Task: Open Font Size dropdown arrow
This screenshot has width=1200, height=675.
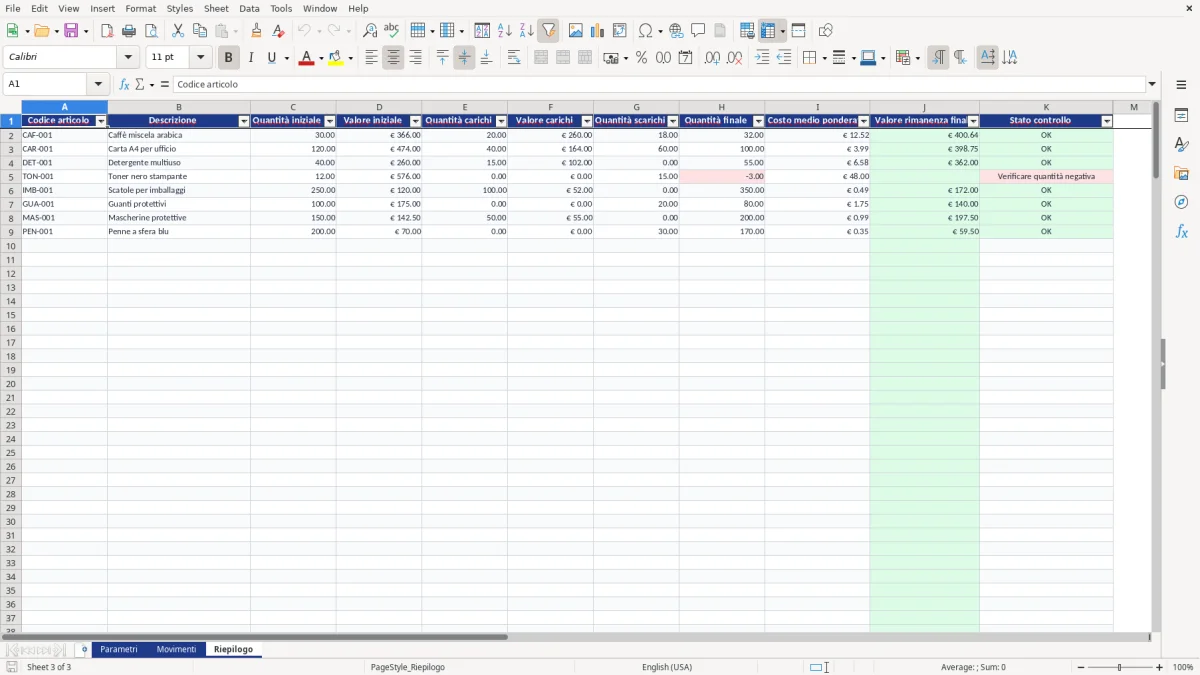Action: click(x=200, y=58)
